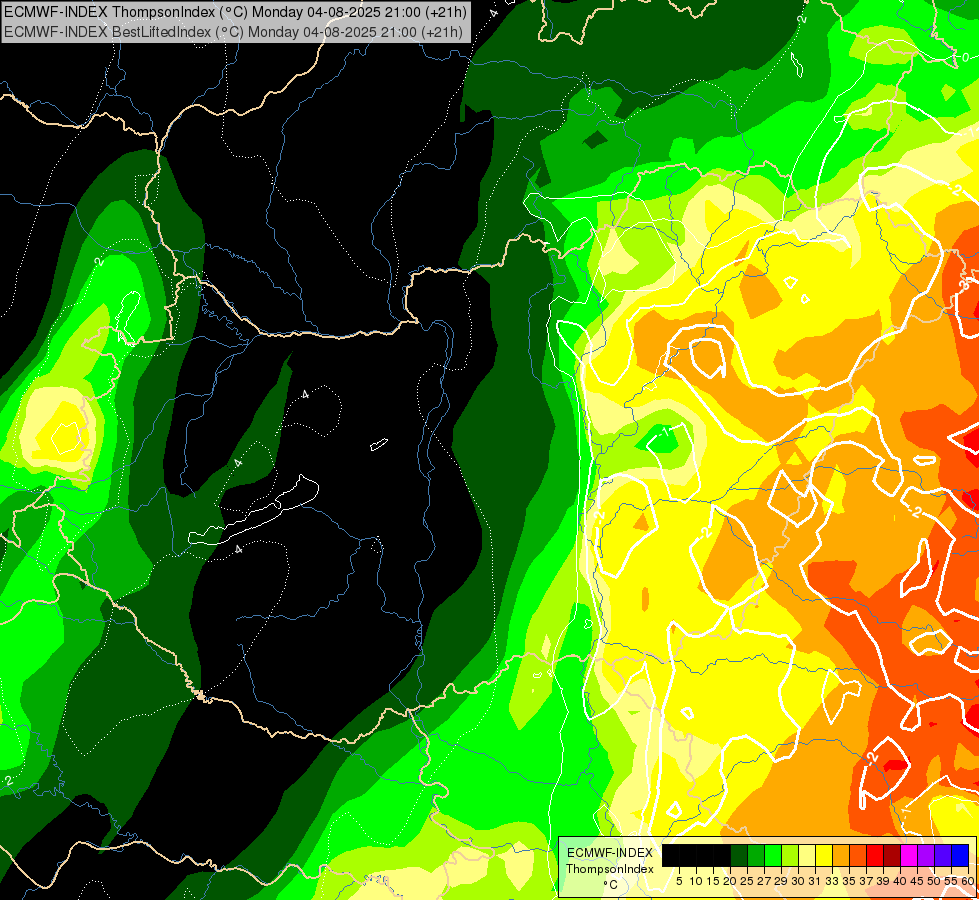
Task: Click the bright red 37–39 legend swatch
Action: (x=875, y=855)
